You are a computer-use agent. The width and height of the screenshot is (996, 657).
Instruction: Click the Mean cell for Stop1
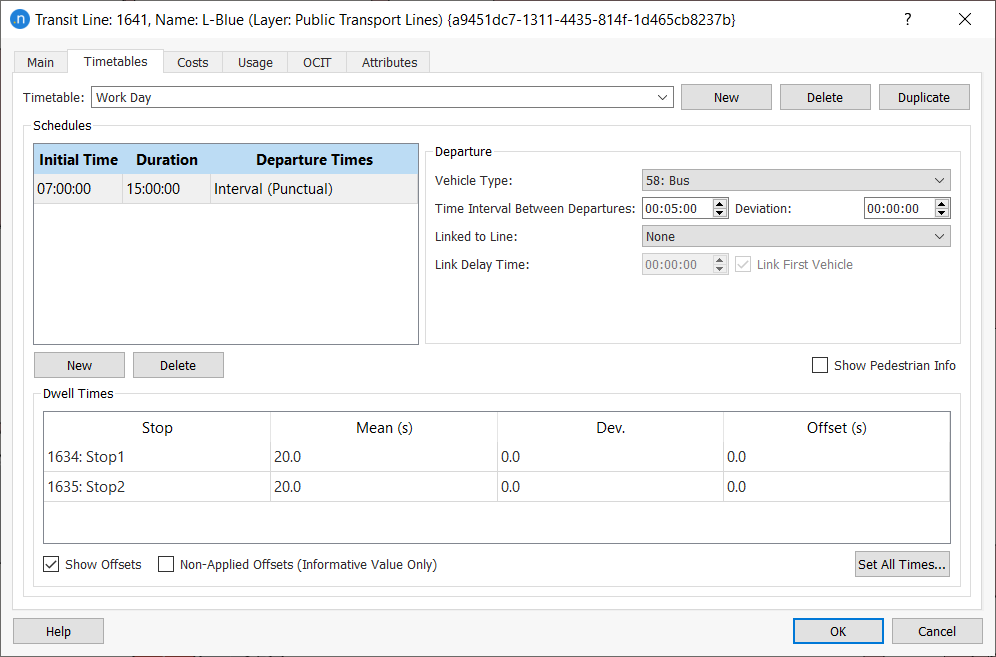coord(383,457)
